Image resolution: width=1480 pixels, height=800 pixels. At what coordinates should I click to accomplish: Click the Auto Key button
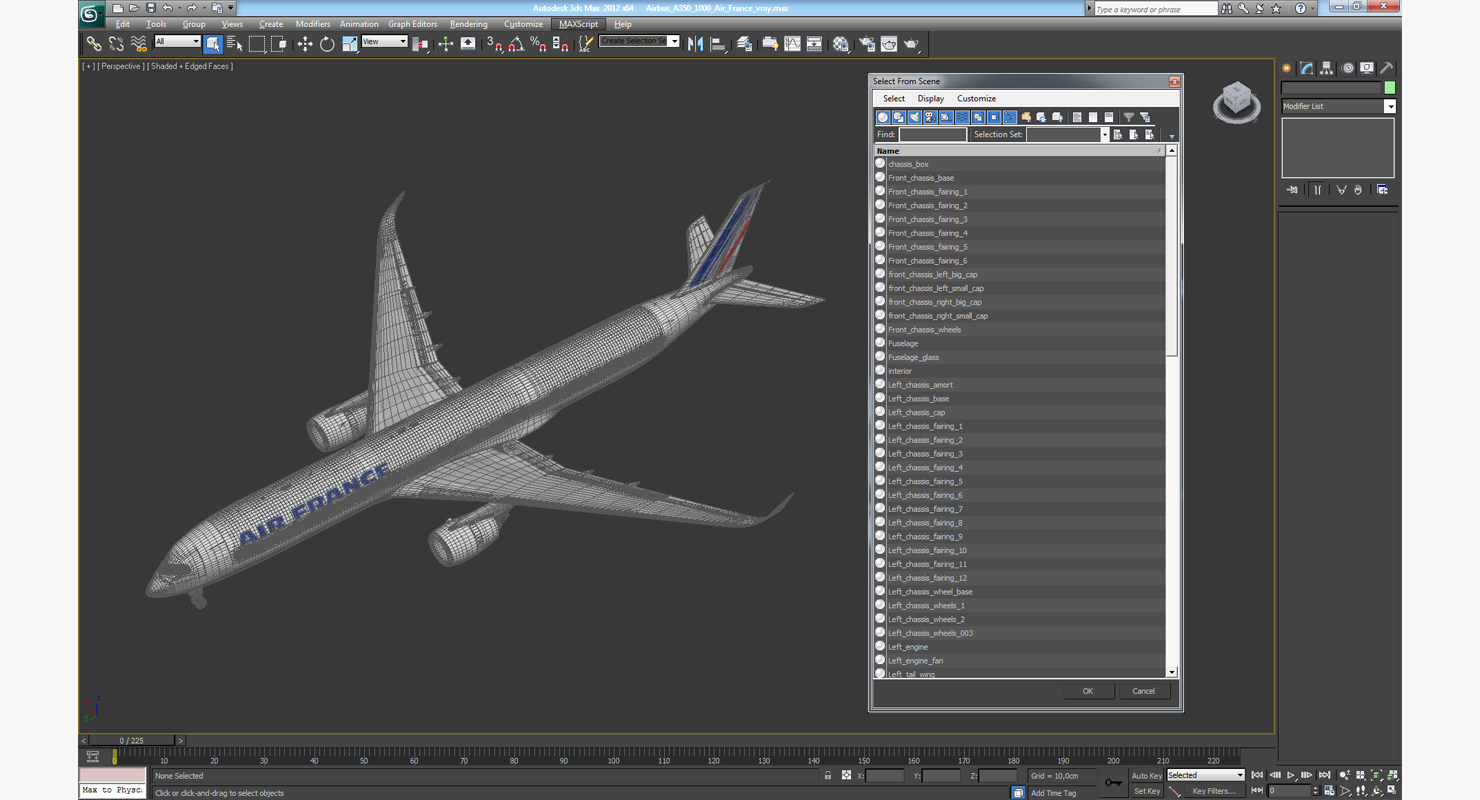(x=1147, y=776)
